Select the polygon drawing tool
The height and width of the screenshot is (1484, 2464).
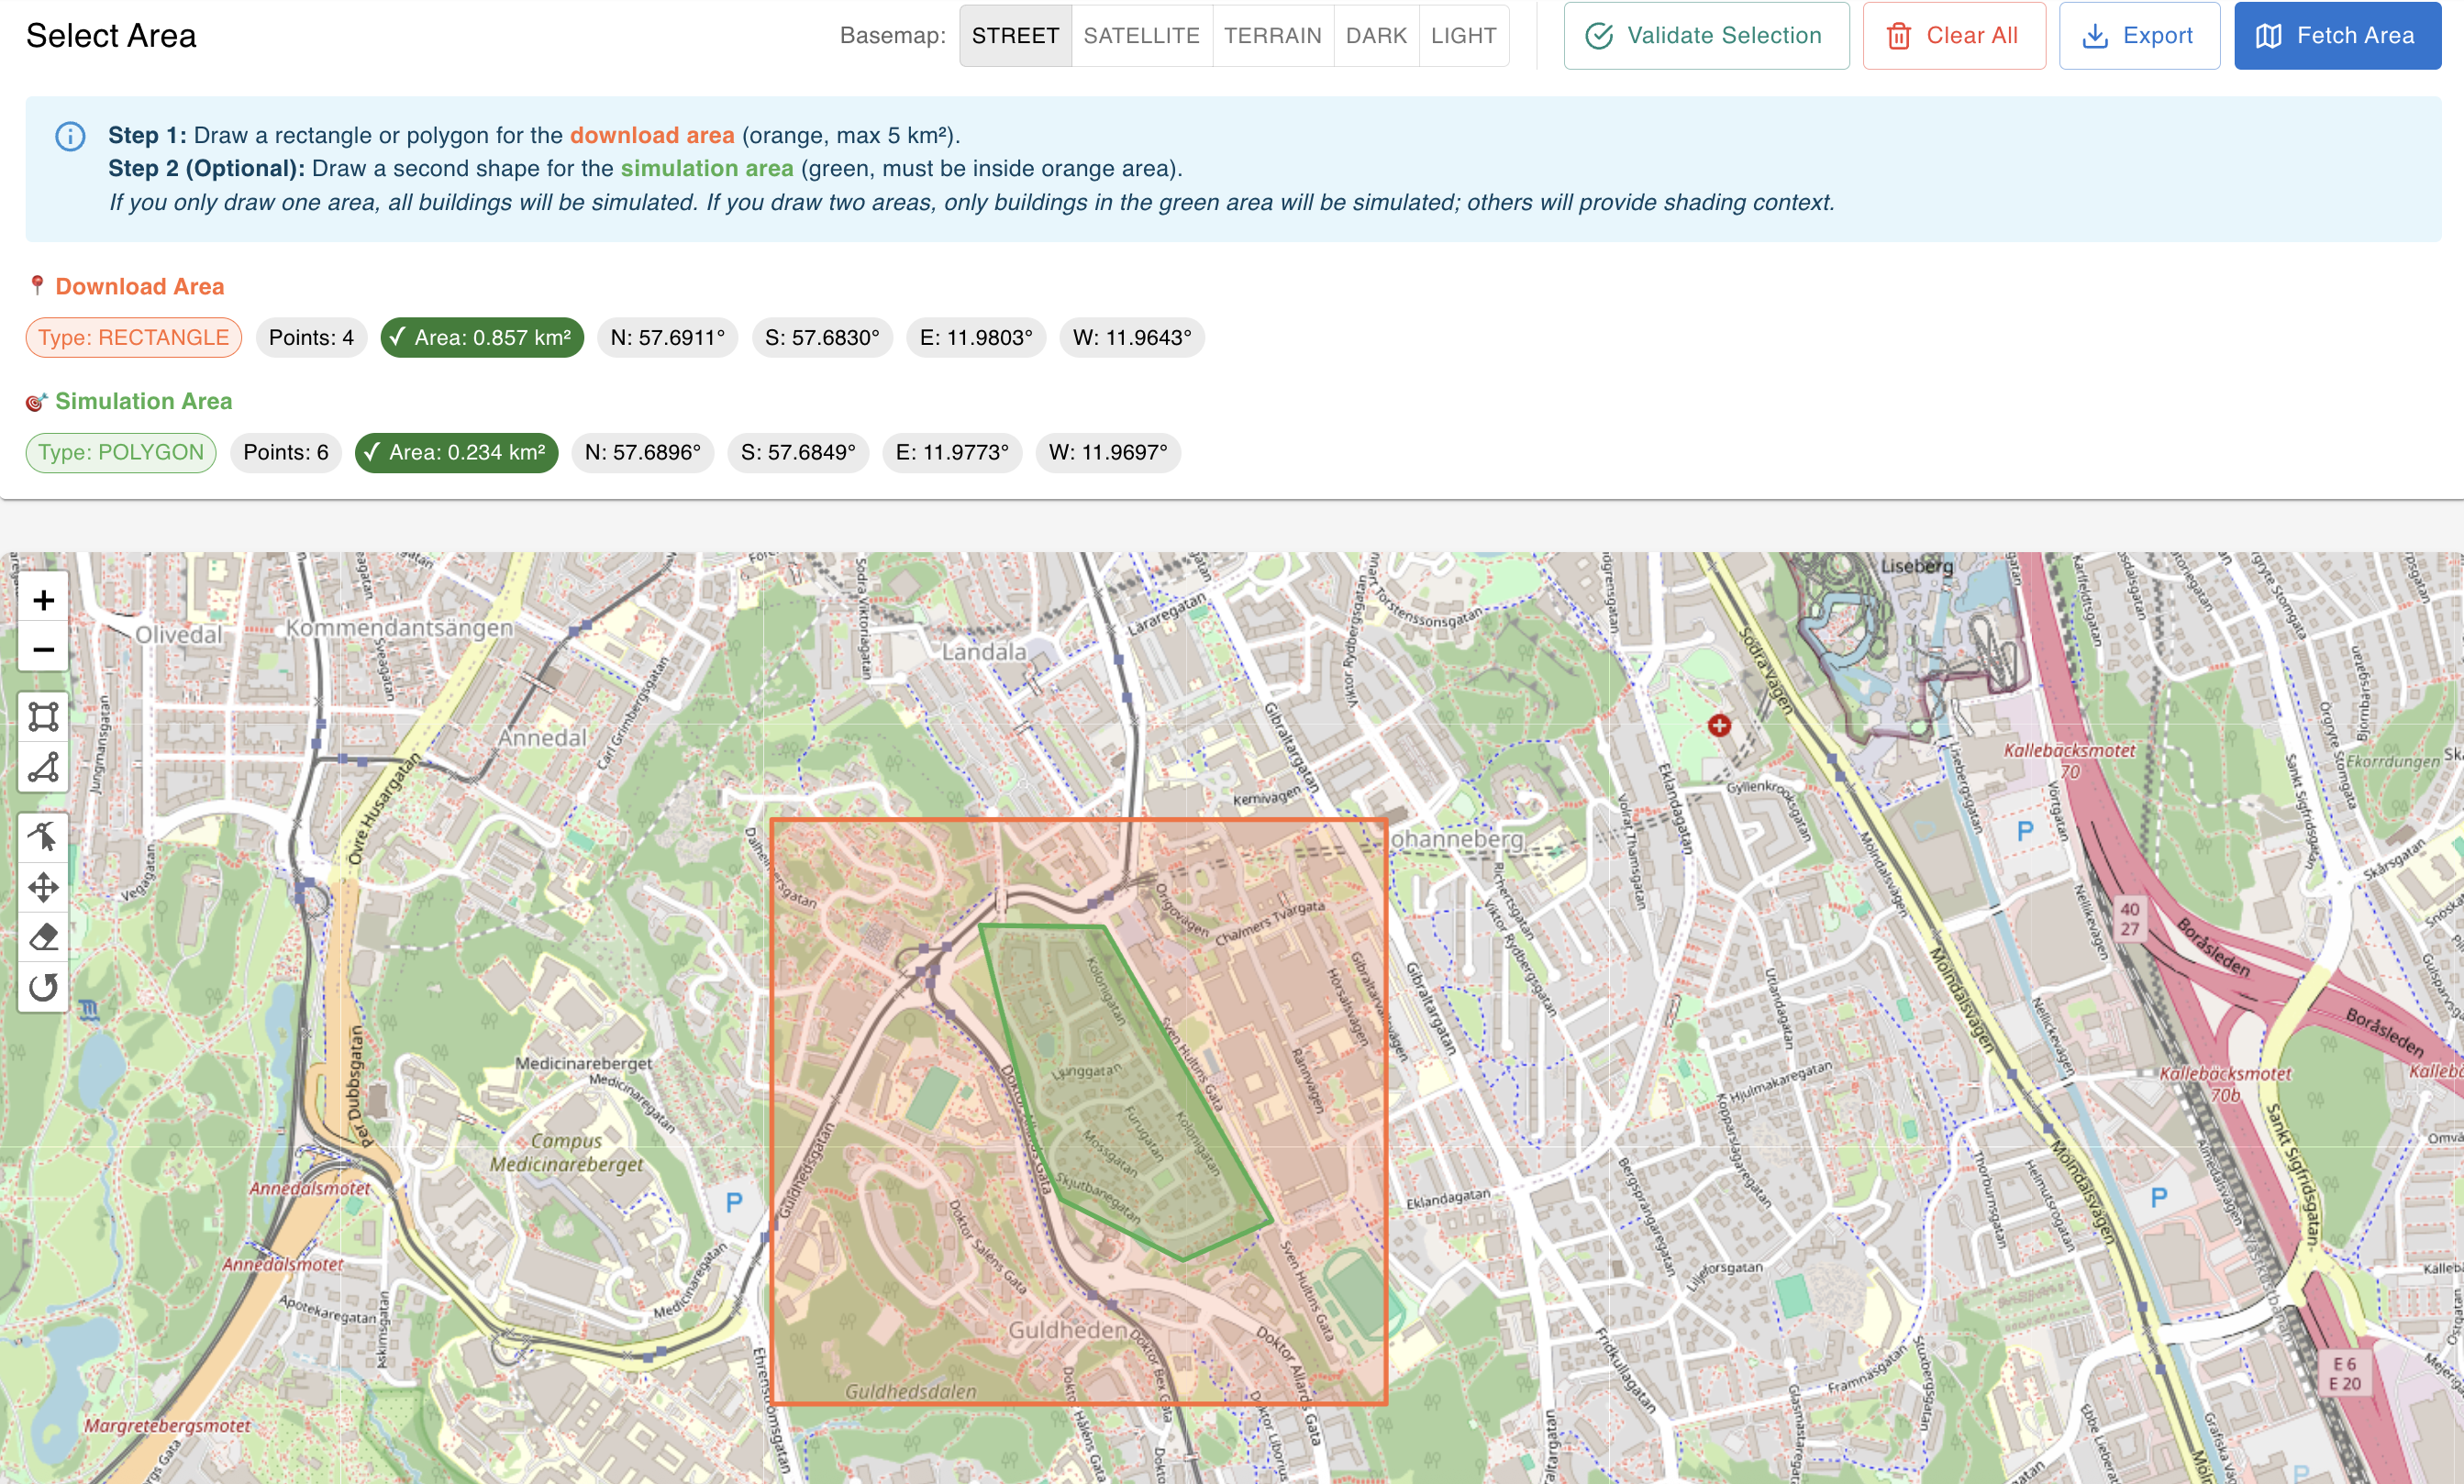[43, 768]
